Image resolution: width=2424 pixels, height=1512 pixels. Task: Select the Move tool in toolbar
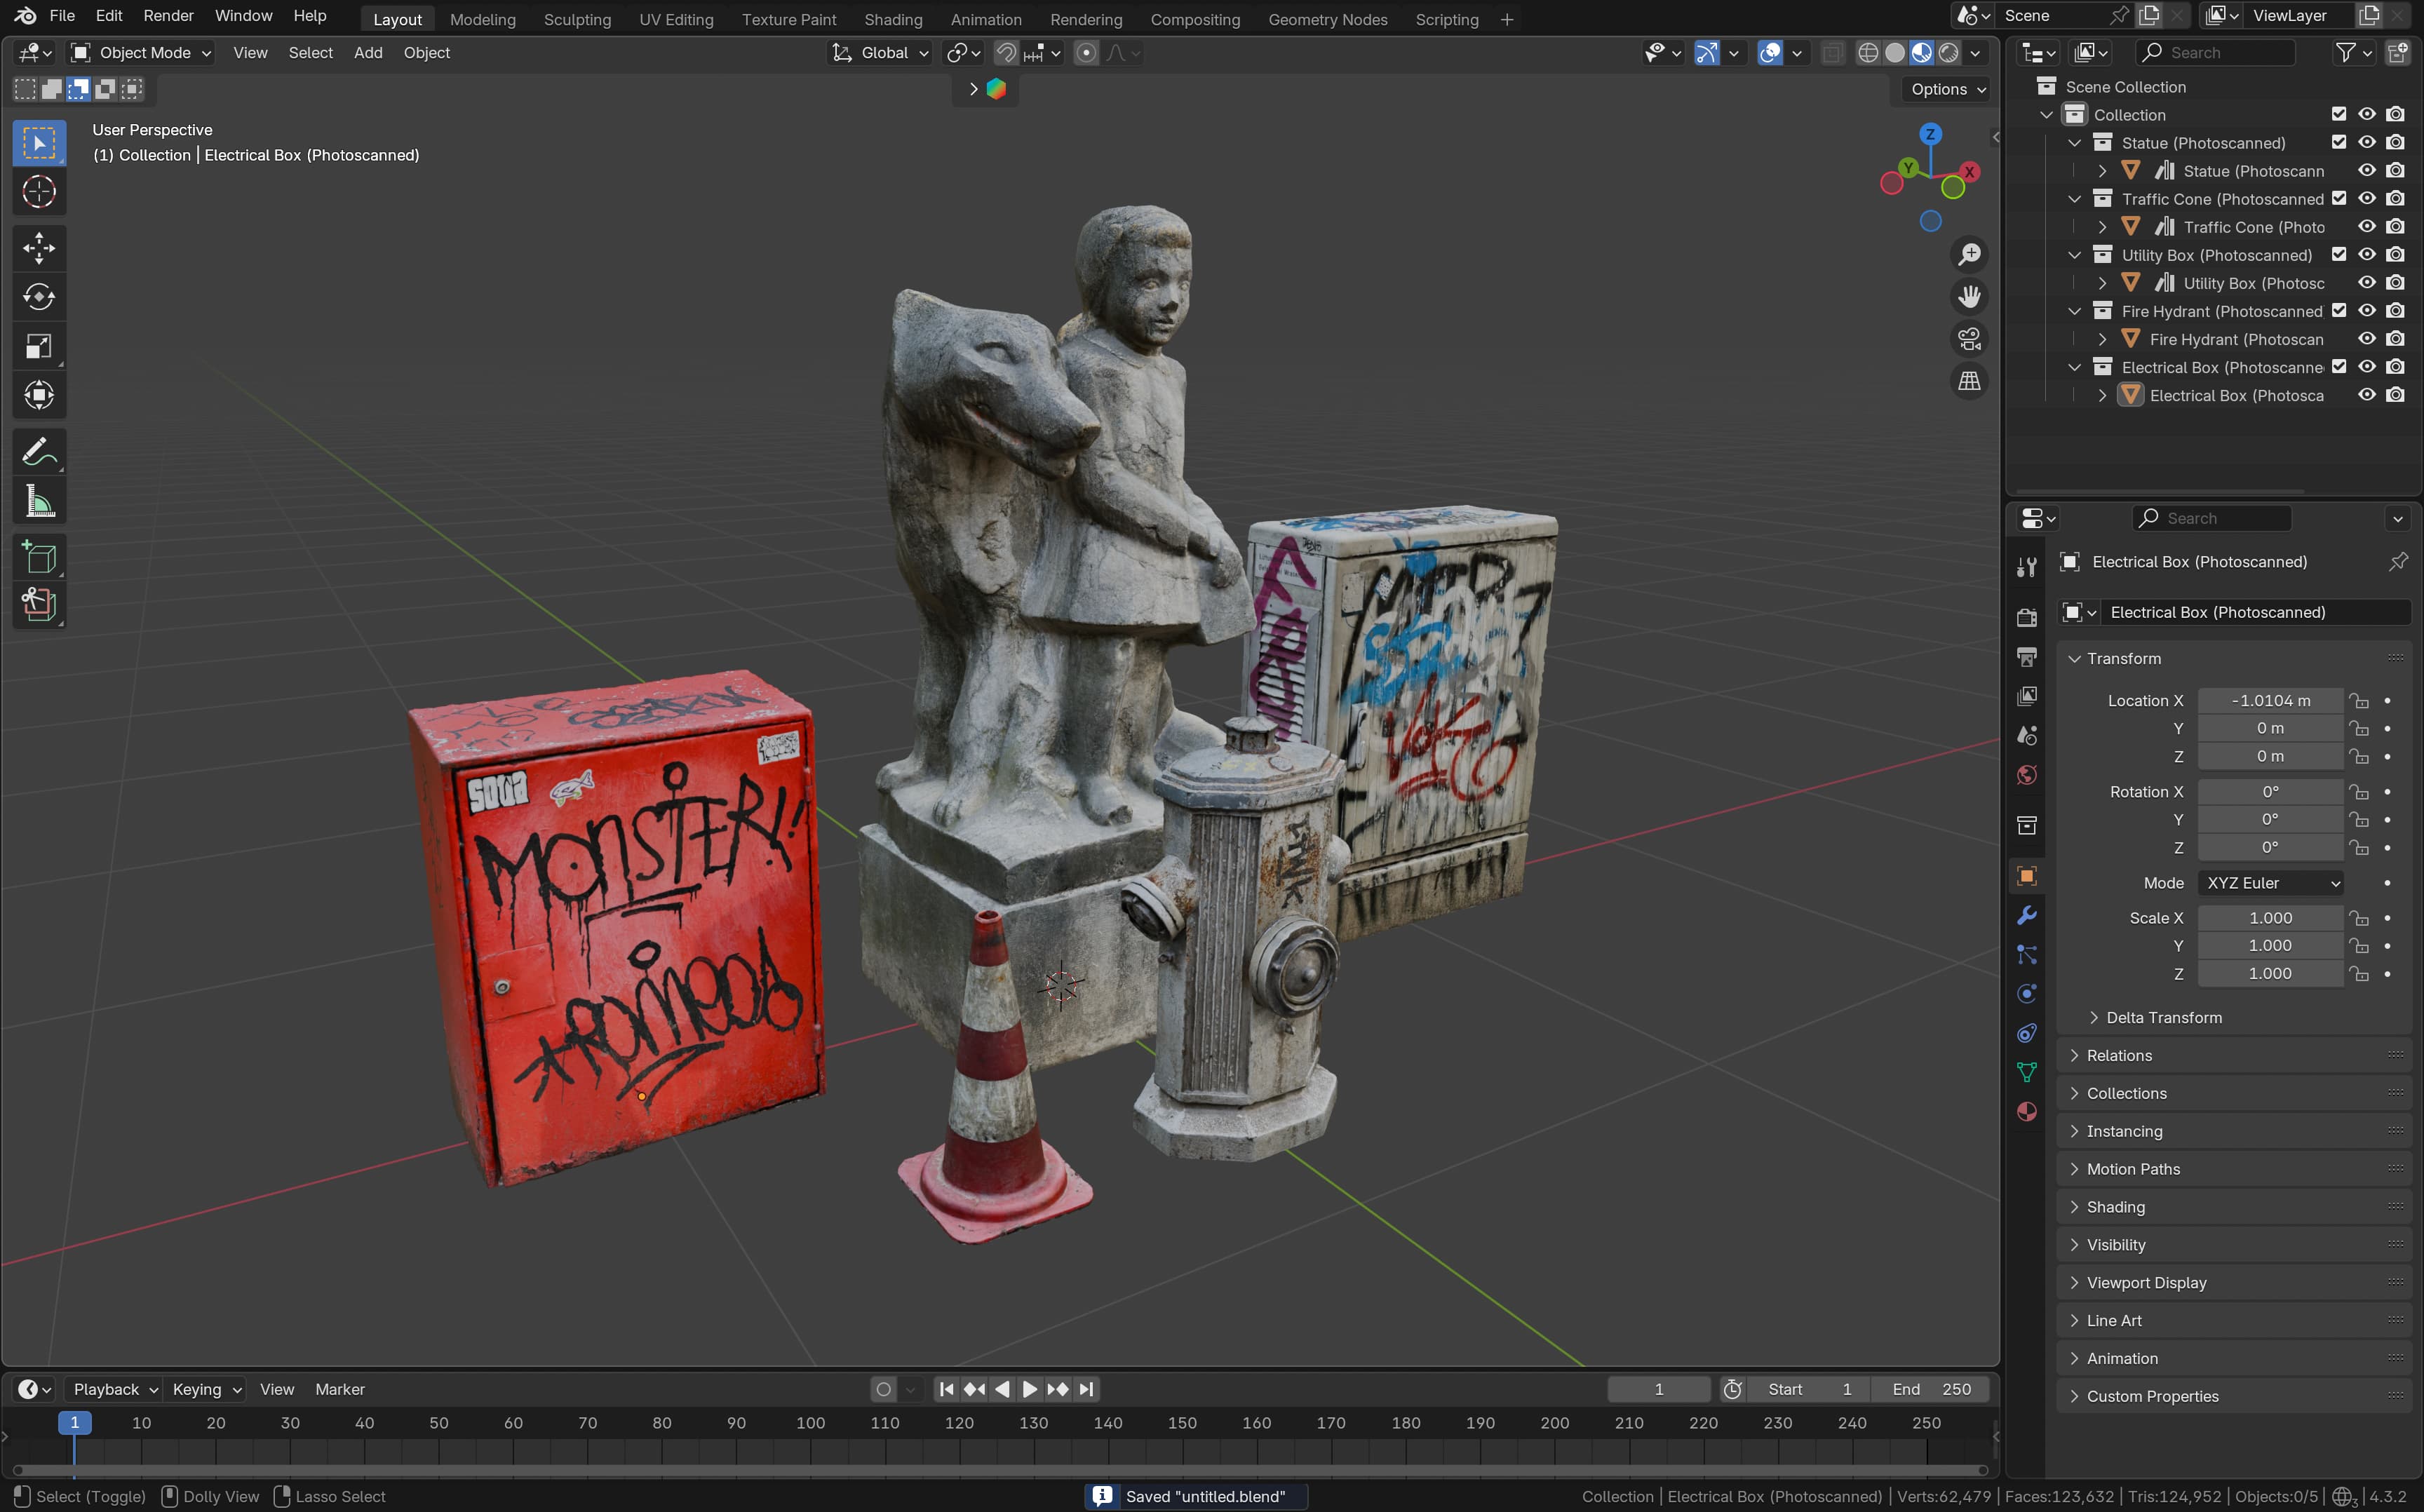pyautogui.click(x=39, y=248)
